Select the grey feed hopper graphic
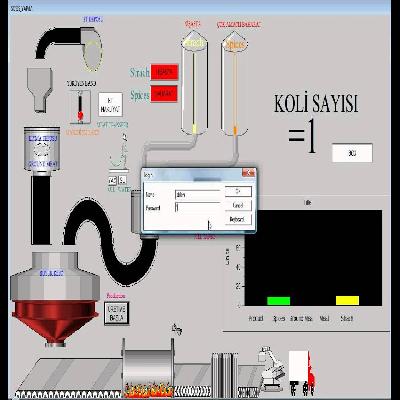The image size is (400, 400). (x=40, y=90)
